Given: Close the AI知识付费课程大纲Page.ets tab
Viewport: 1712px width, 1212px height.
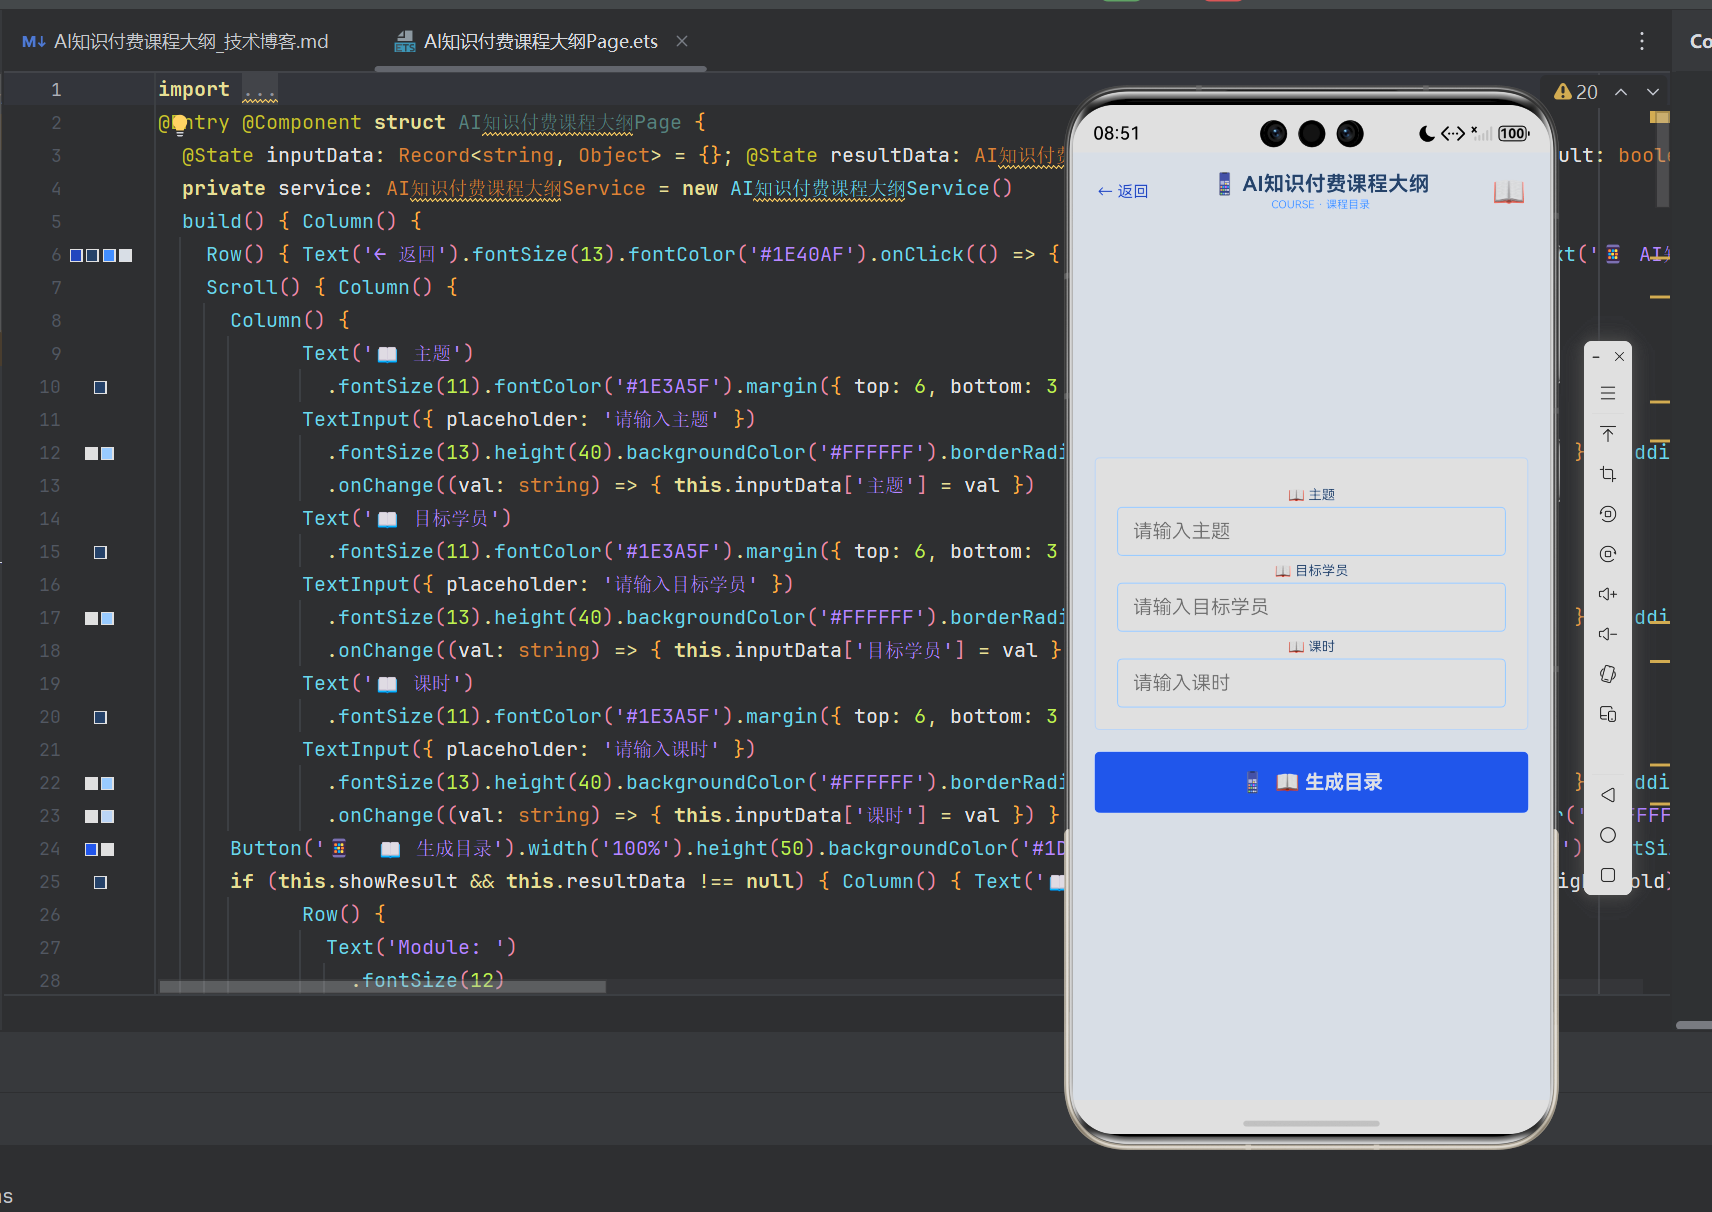Looking at the screenshot, I should (682, 41).
